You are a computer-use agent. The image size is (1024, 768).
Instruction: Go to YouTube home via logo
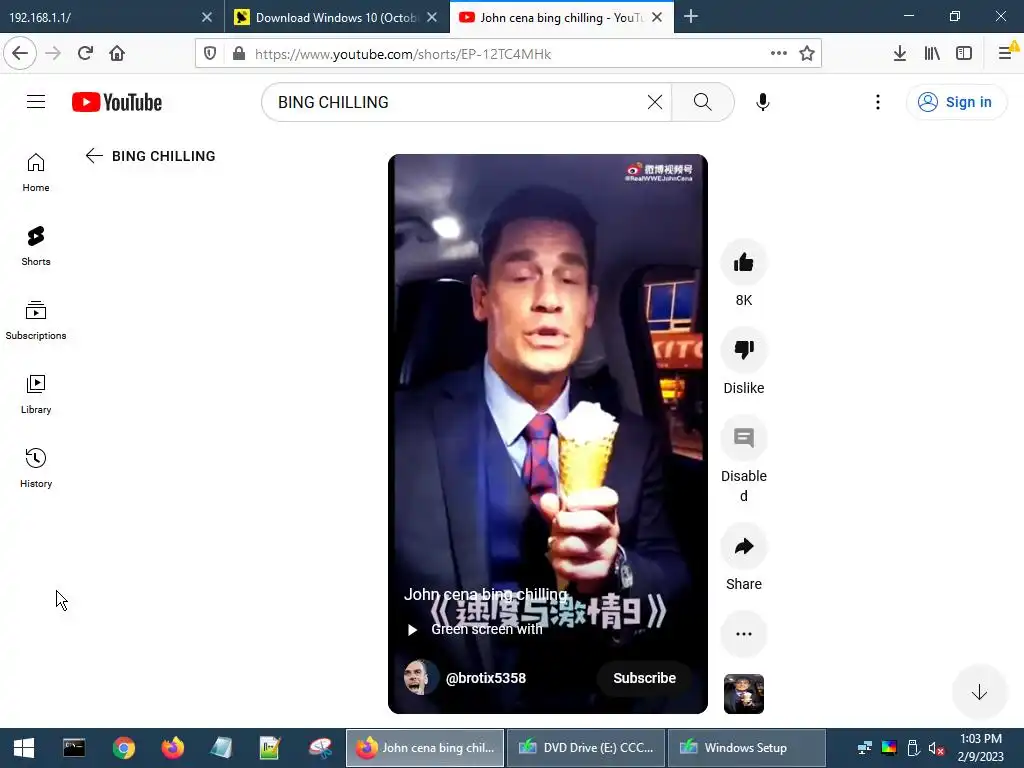117,102
